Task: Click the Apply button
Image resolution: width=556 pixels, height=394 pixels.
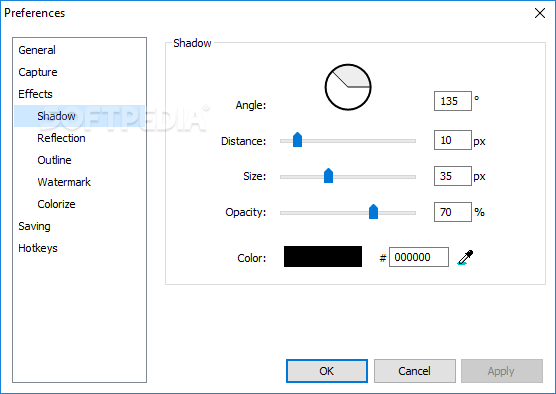Action: click(x=501, y=371)
